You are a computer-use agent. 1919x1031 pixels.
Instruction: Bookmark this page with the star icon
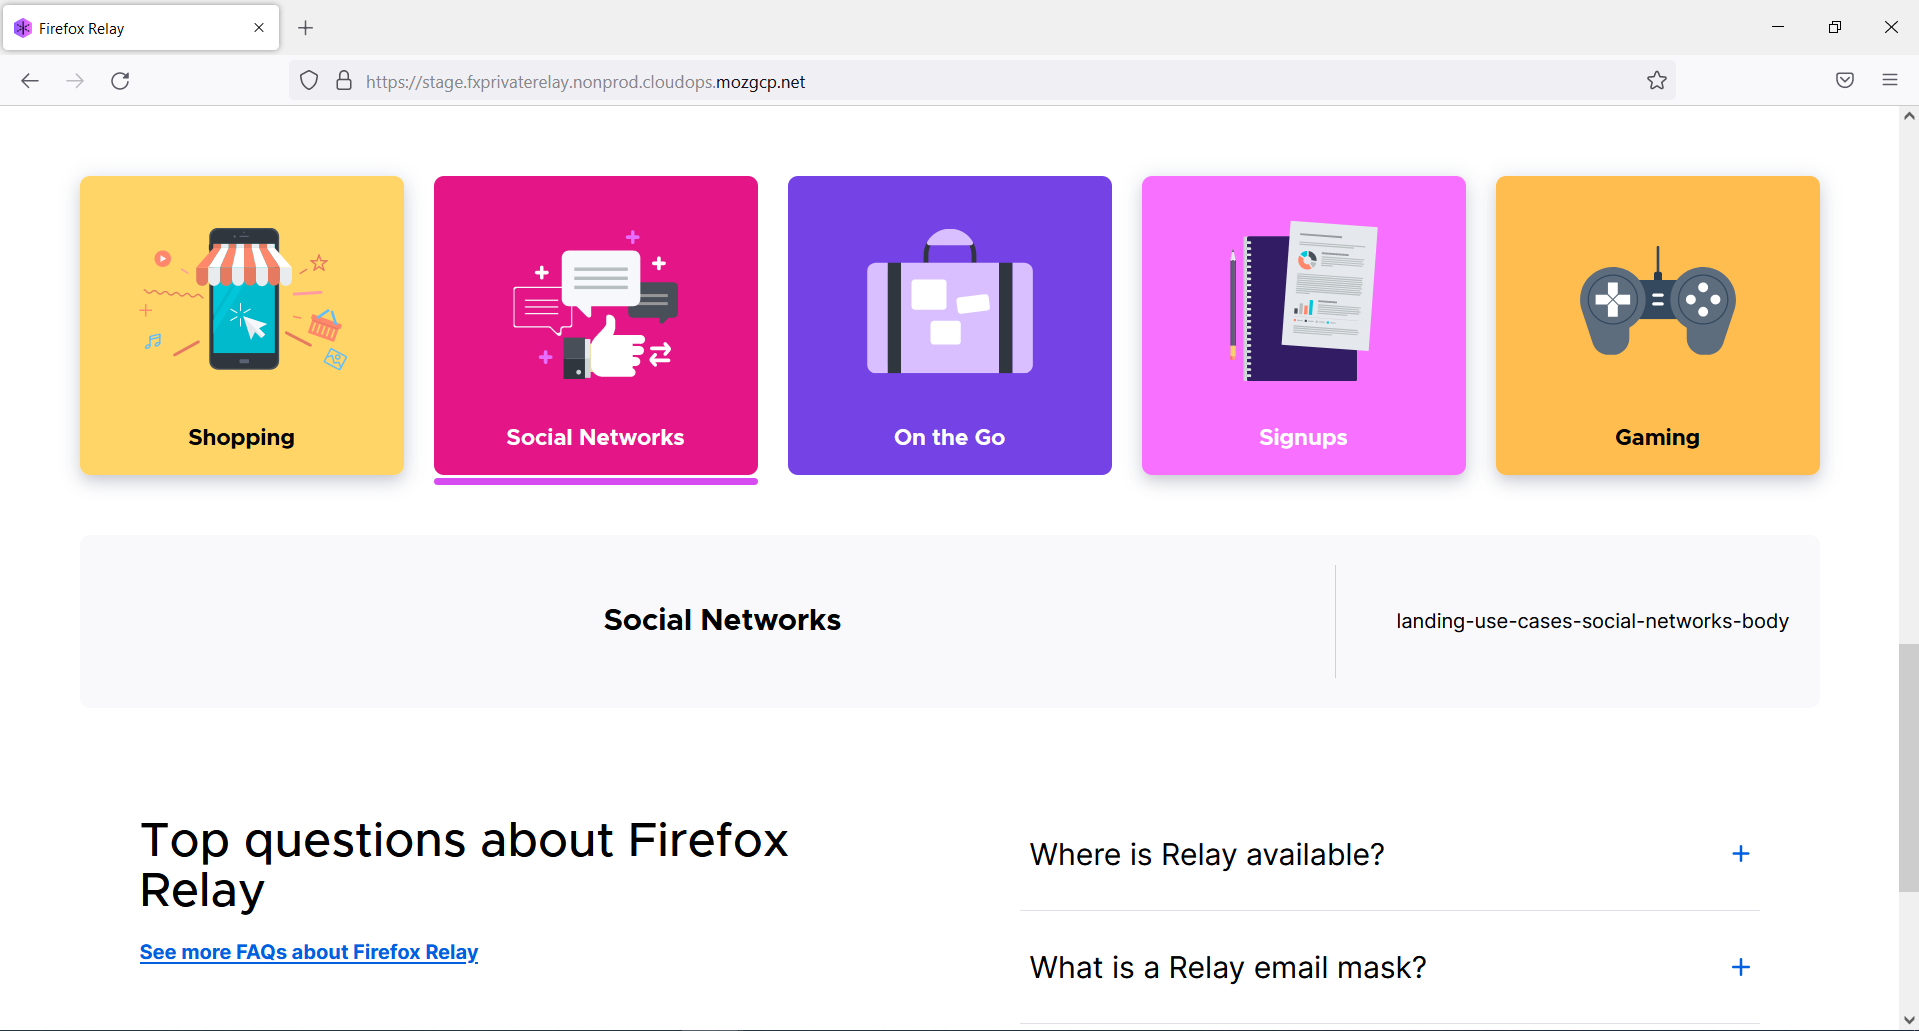coord(1656,80)
